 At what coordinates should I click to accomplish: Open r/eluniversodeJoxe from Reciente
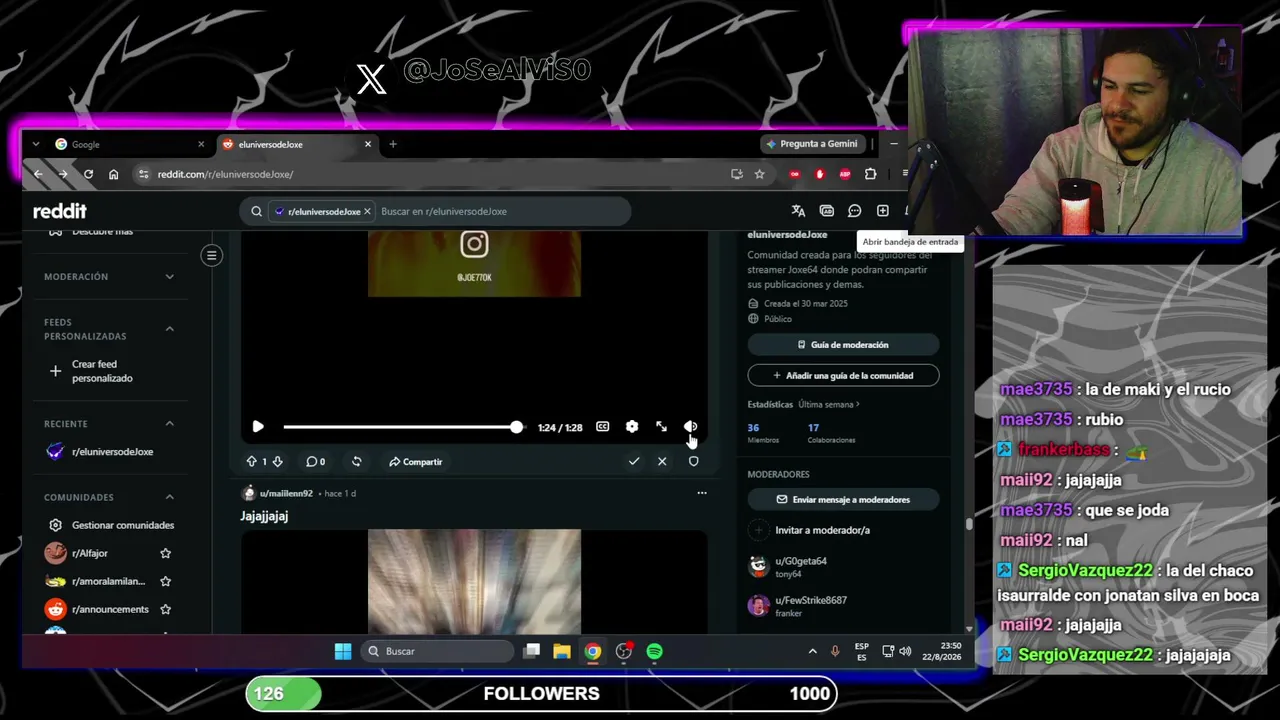(x=110, y=452)
